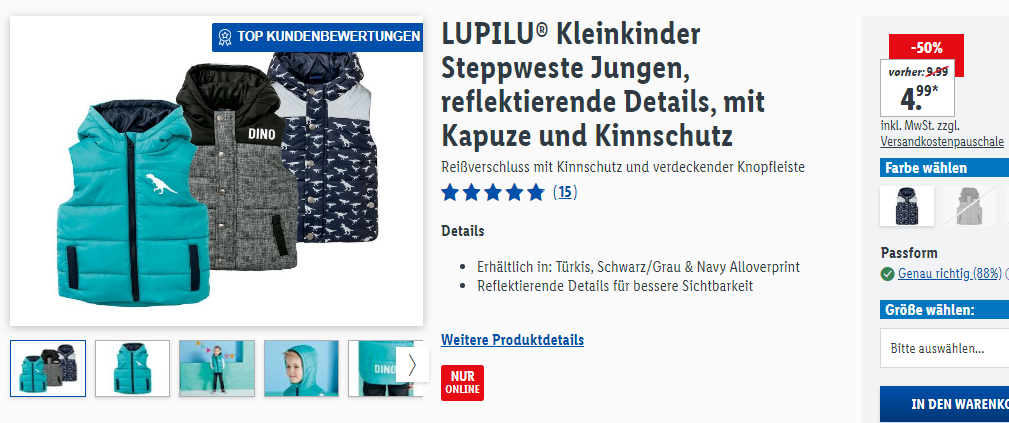The width and height of the screenshot is (1009, 423).
Task: Click the five-star rating icons
Action: click(x=493, y=193)
